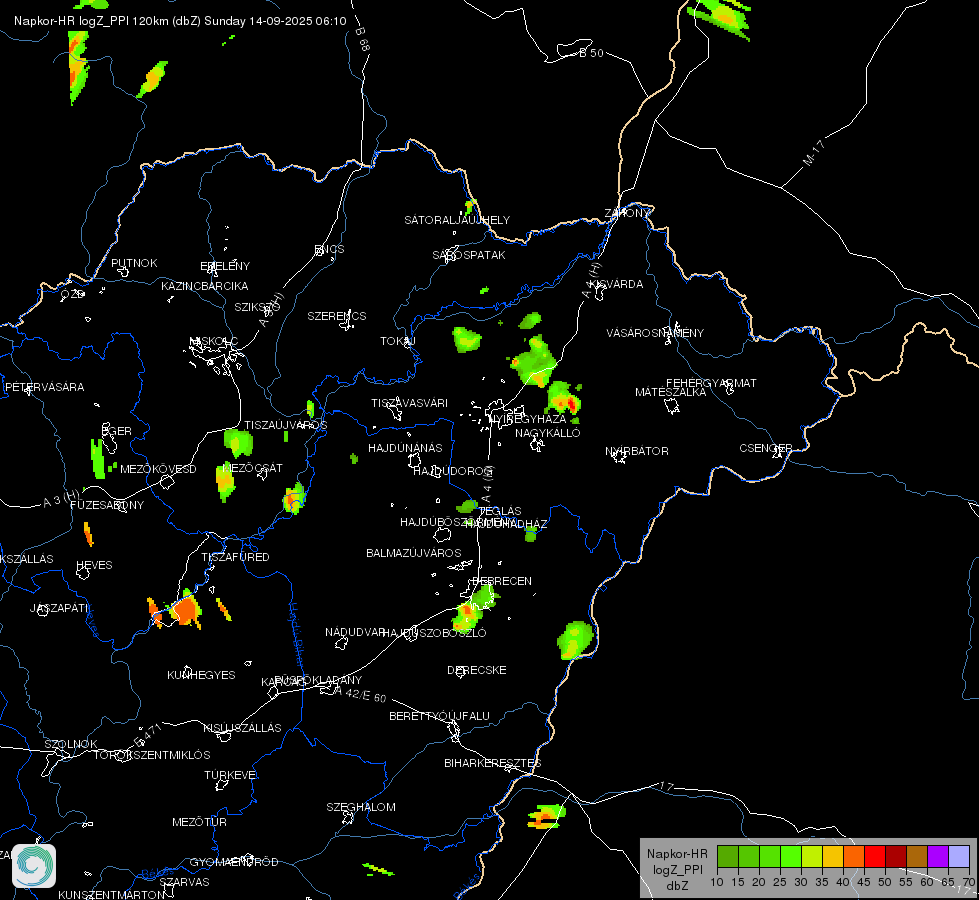The width and height of the screenshot is (979, 900).
Task: Click the SZEGHALOM label
Action: 361,807
